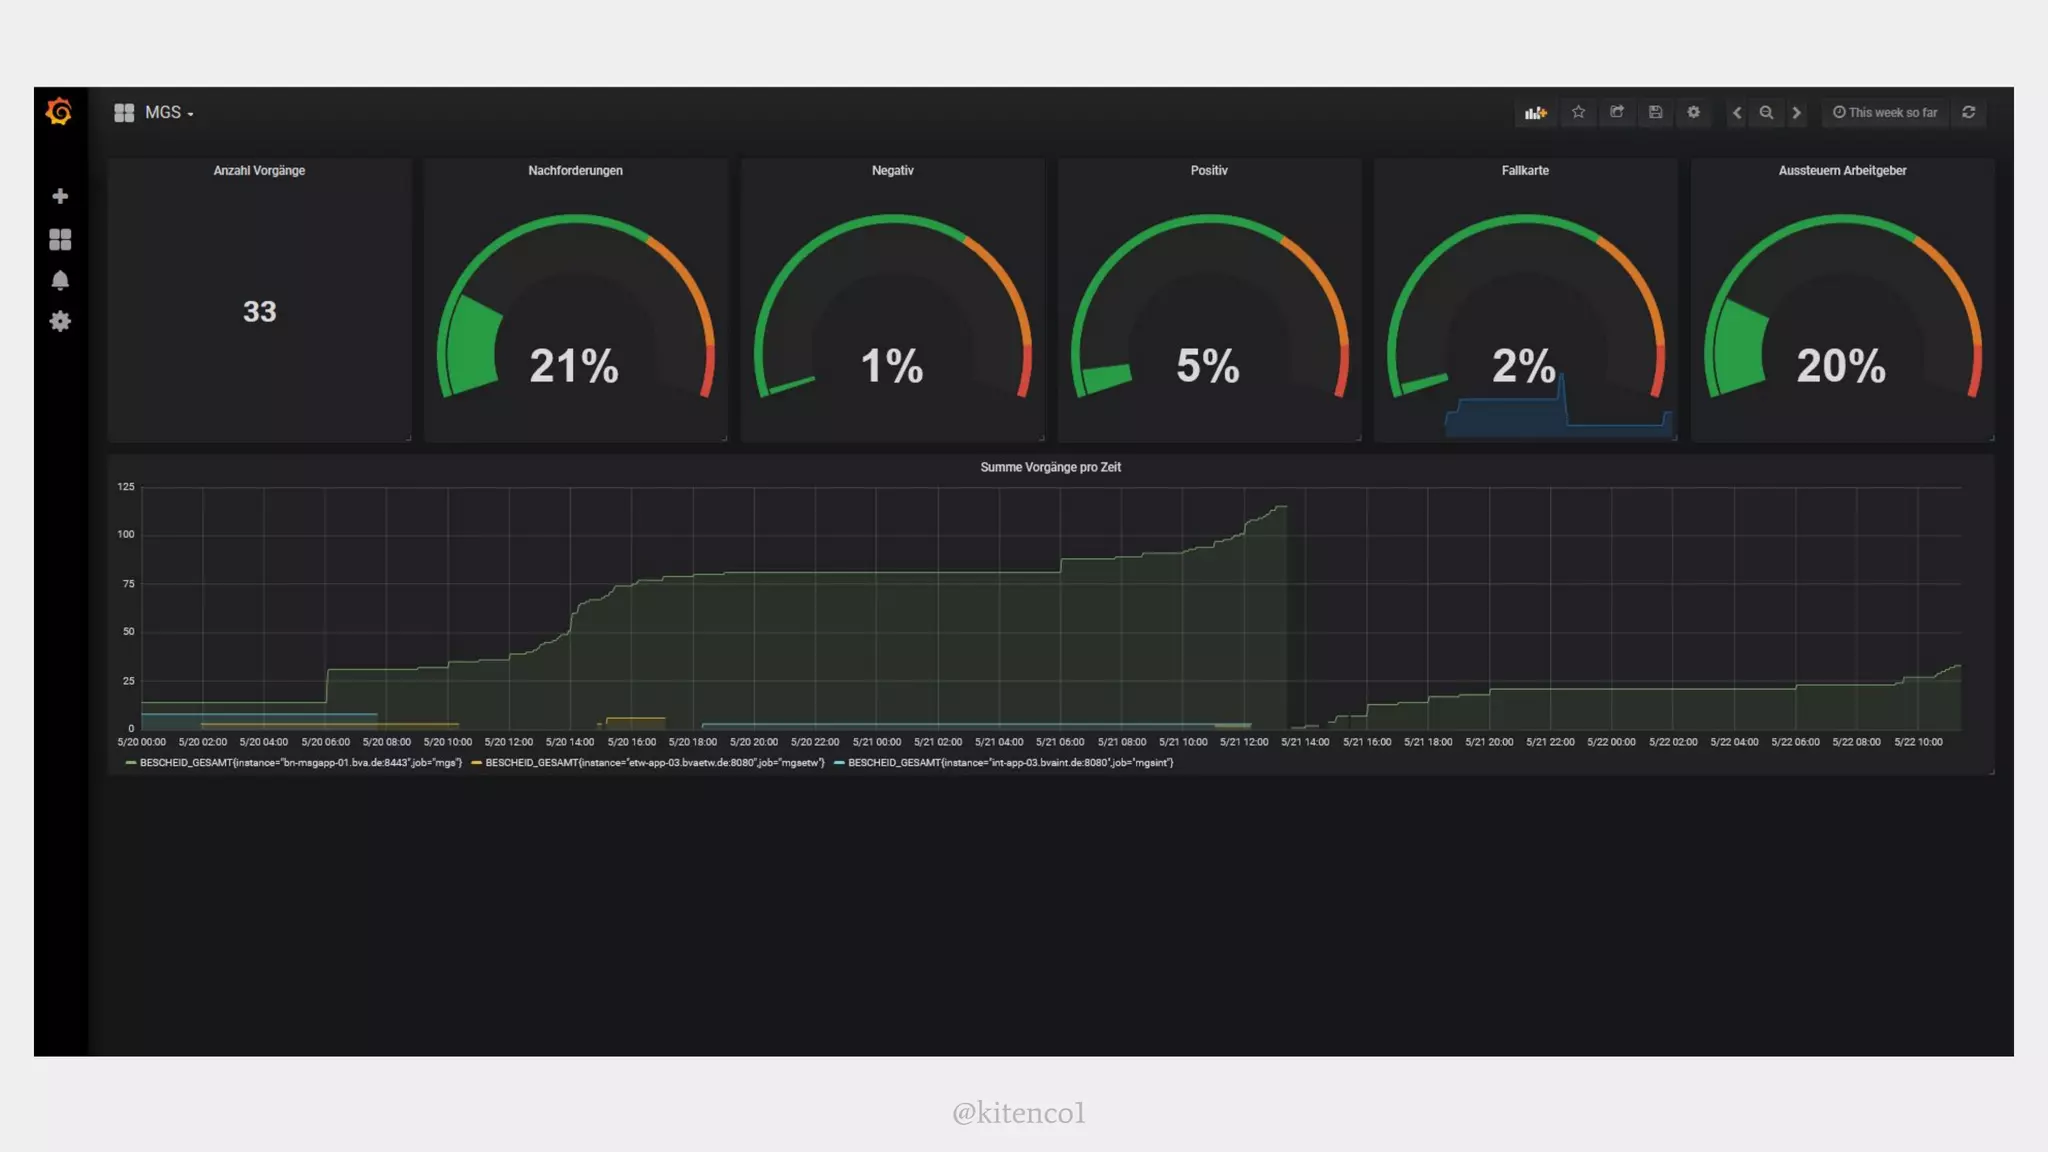Image resolution: width=2048 pixels, height=1152 pixels.
Task: Open the Alerting bell icon
Action: pyautogui.click(x=60, y=280)
